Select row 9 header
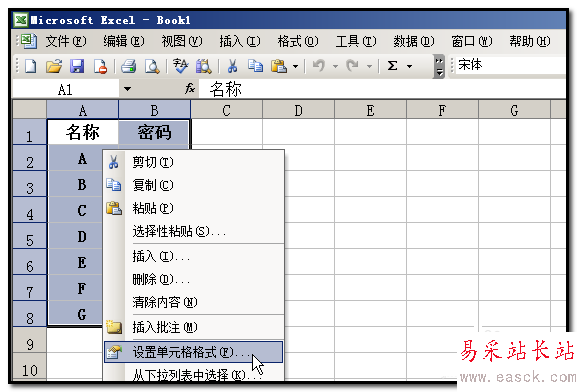 pos(30,340)
